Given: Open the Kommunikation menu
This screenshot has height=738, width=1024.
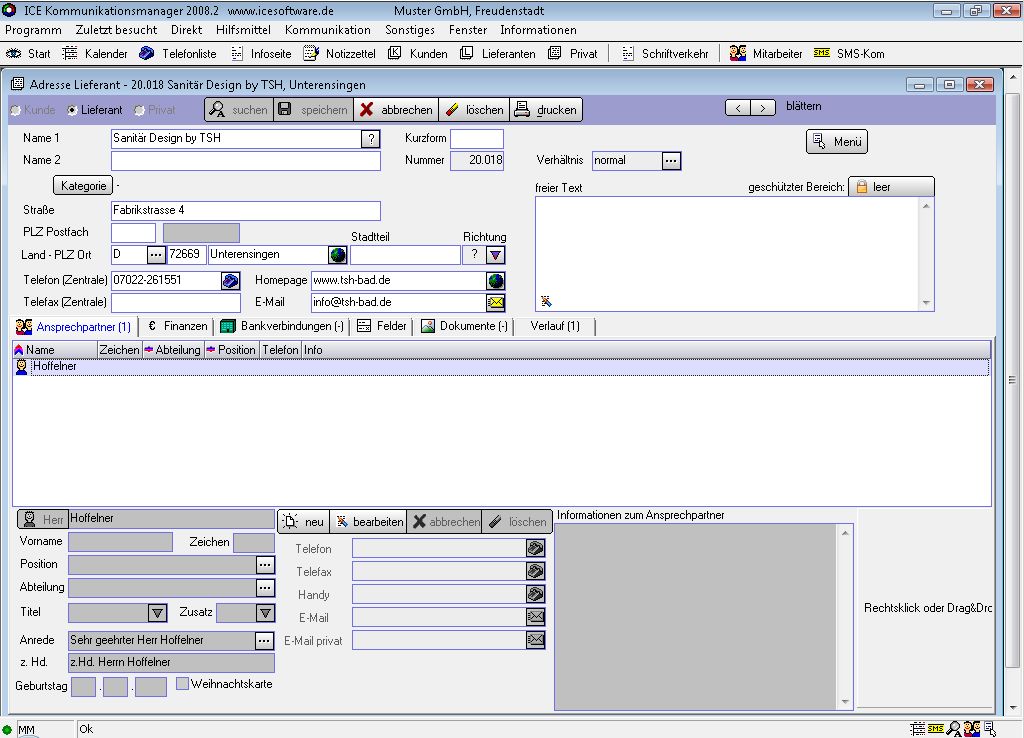Looking at the screenshot, I should pos(327,30).
